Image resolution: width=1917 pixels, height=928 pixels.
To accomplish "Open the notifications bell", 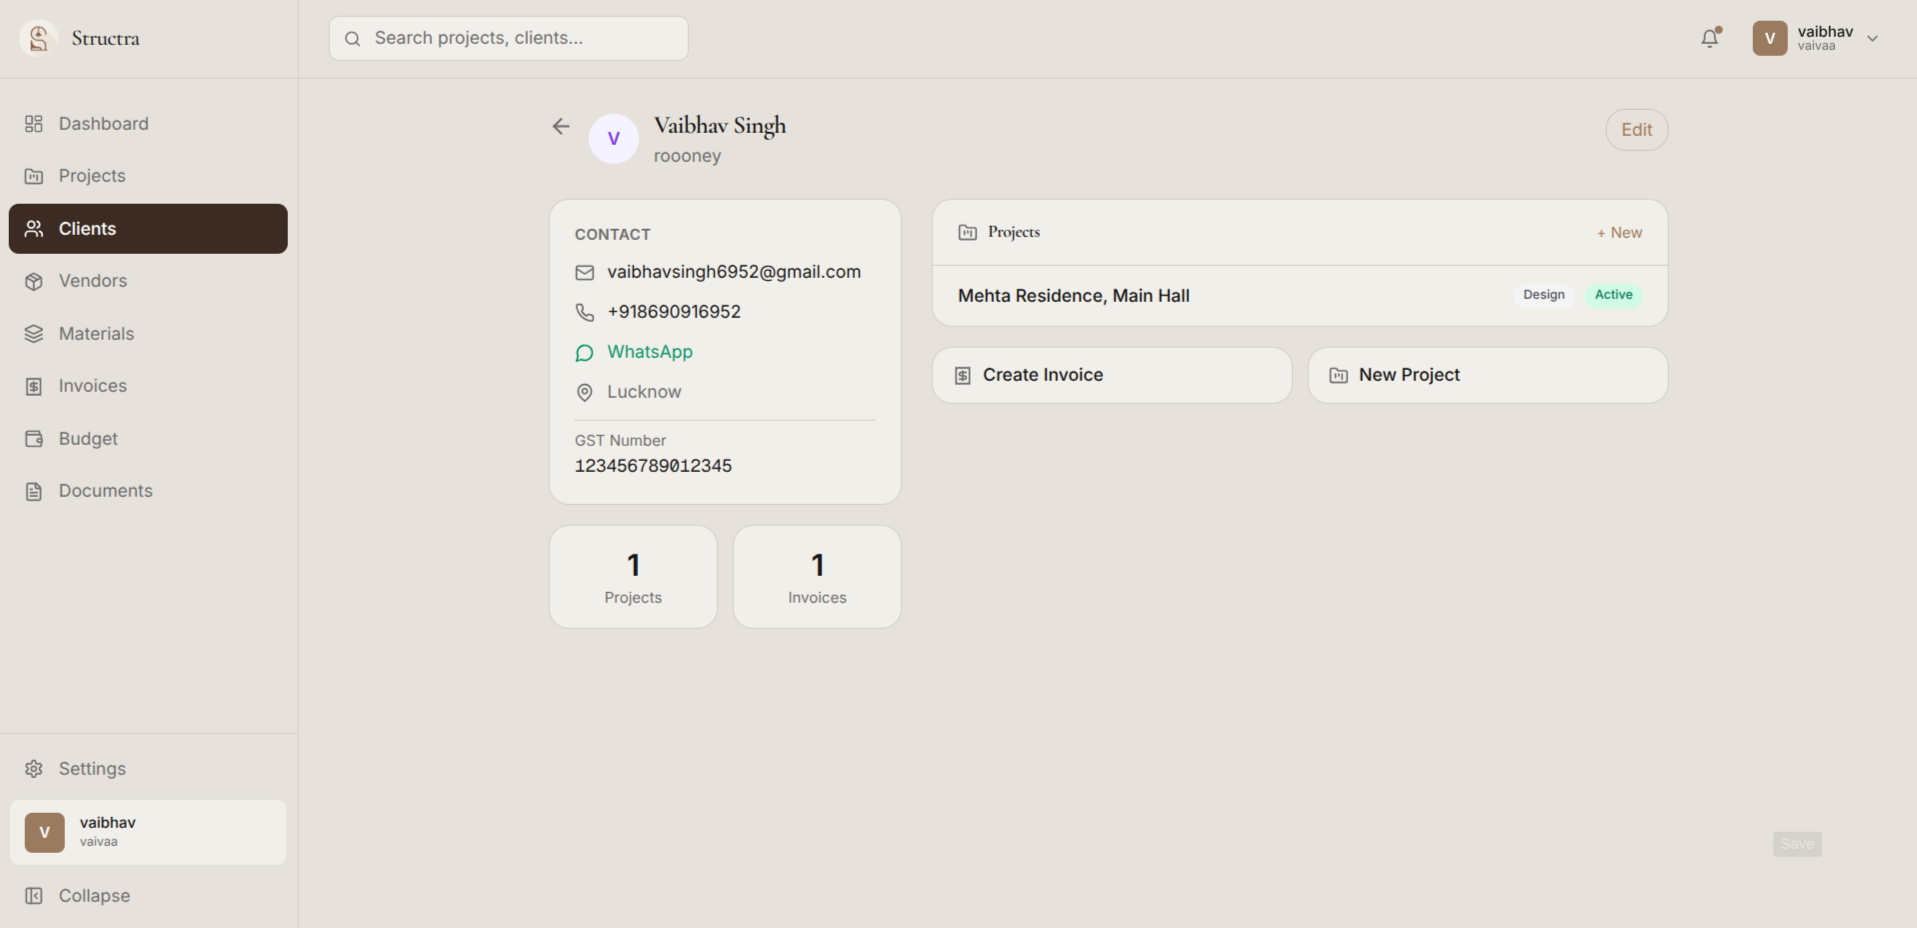I will [1710, 38].
